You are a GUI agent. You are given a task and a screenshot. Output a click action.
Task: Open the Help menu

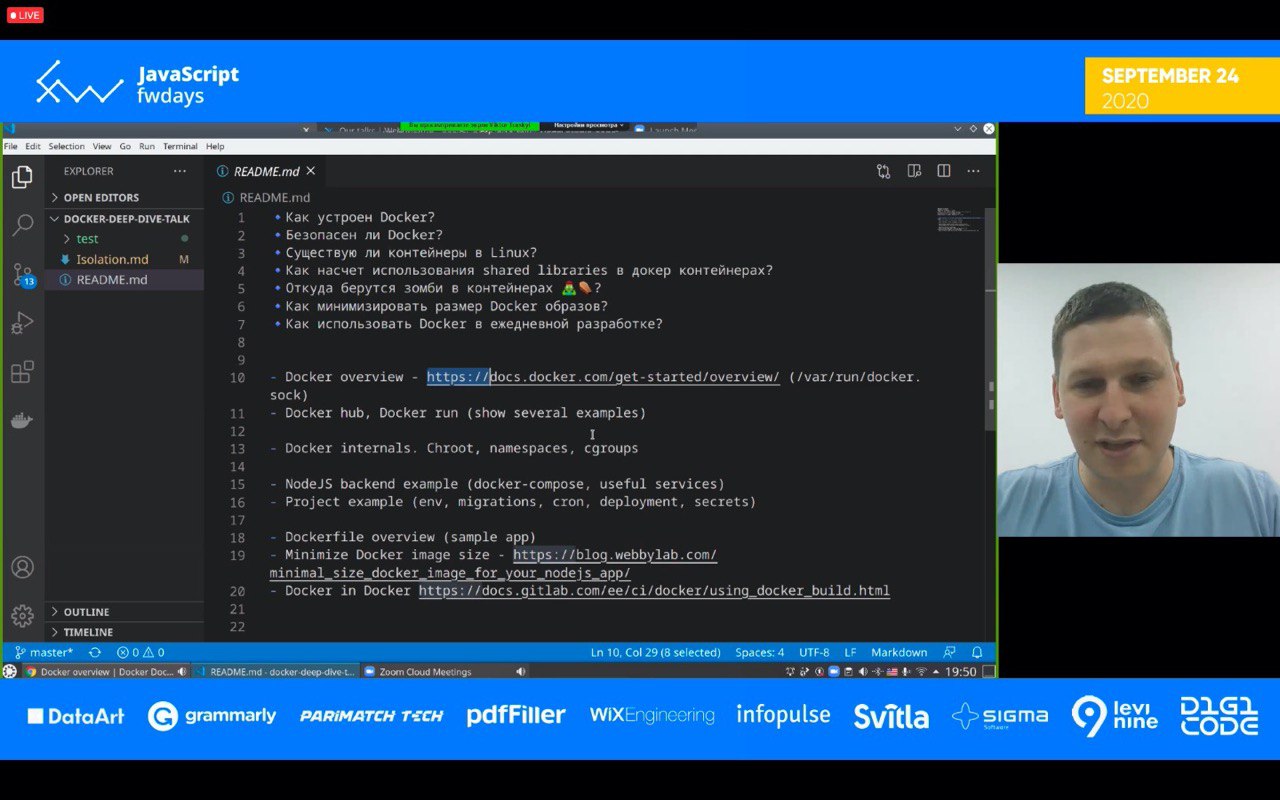(215, 146)
